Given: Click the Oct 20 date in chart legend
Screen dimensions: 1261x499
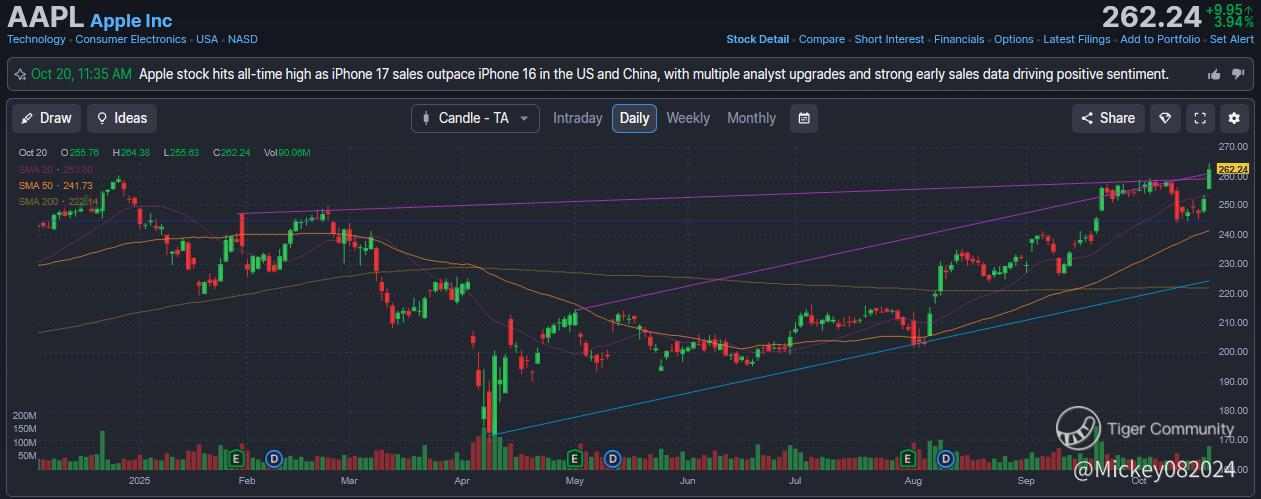Looking at the screenshot, I should (33, 153).
